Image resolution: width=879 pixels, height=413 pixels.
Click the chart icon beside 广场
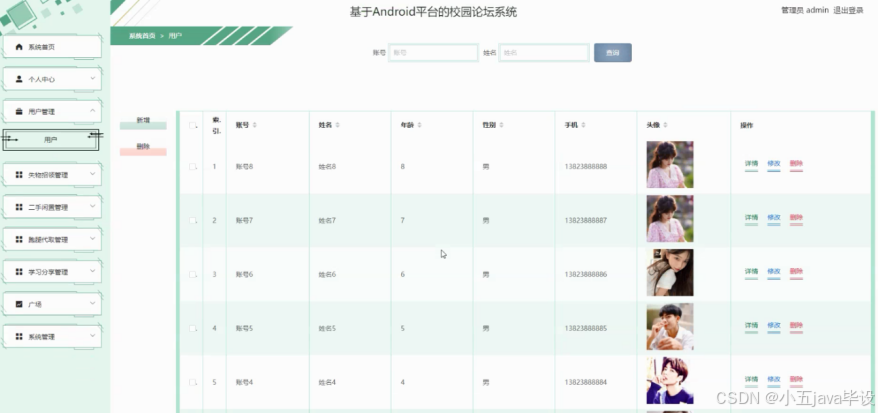pos(19,304)
